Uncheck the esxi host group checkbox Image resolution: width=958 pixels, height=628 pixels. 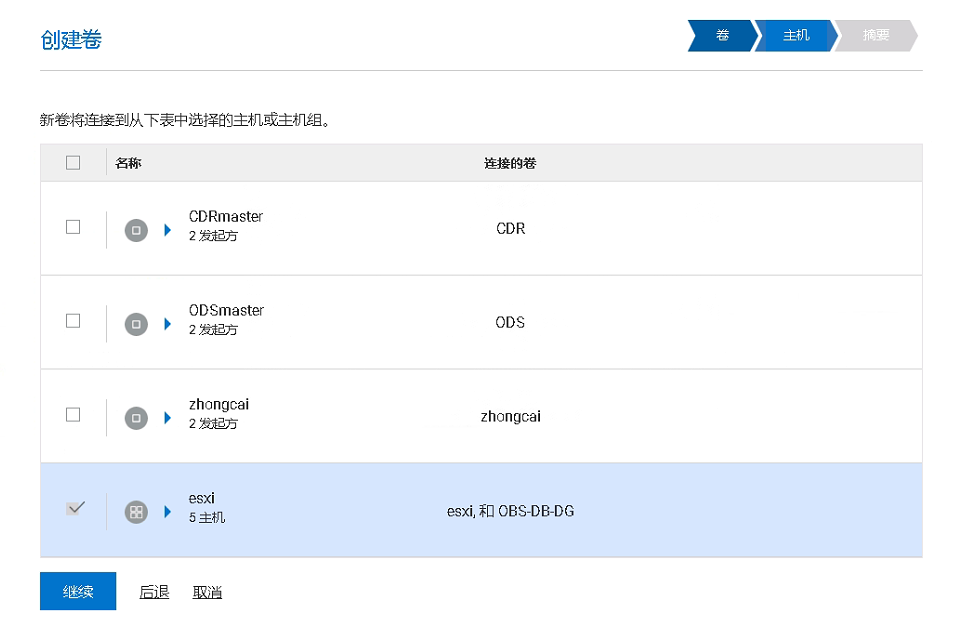point(74,509)
